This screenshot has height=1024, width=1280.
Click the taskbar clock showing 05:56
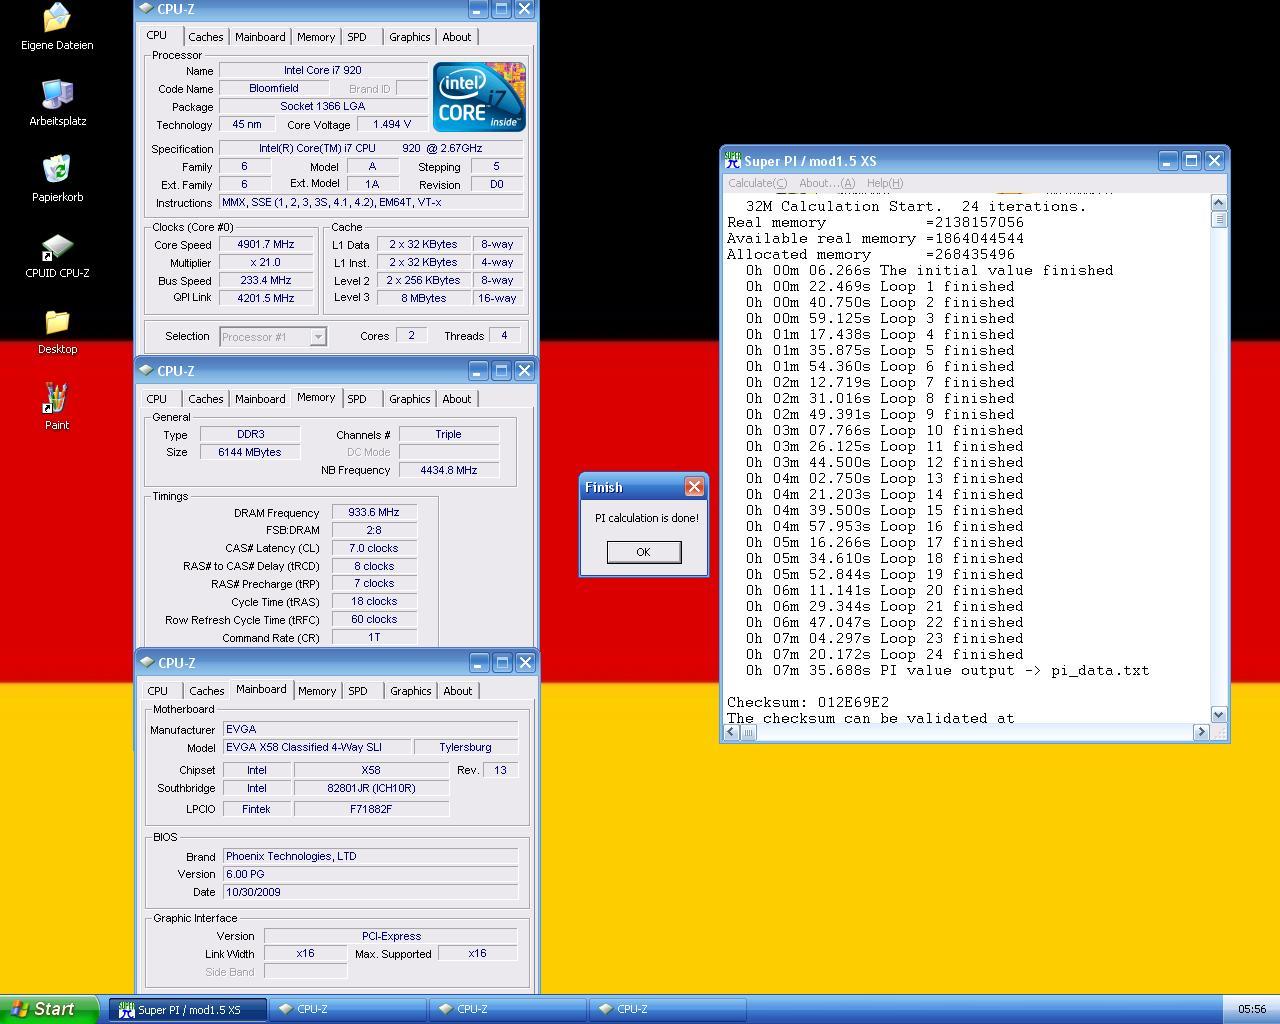(1252, 1010)
